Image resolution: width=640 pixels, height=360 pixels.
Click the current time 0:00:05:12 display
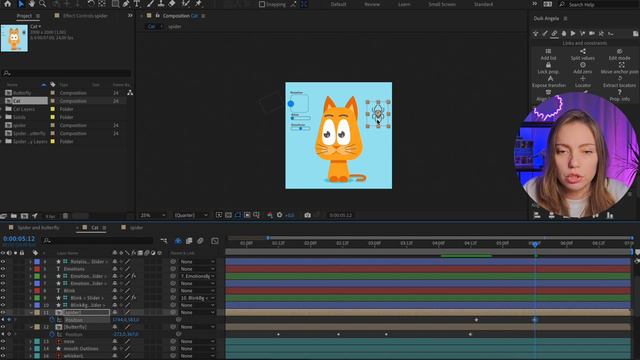(19, 239)
